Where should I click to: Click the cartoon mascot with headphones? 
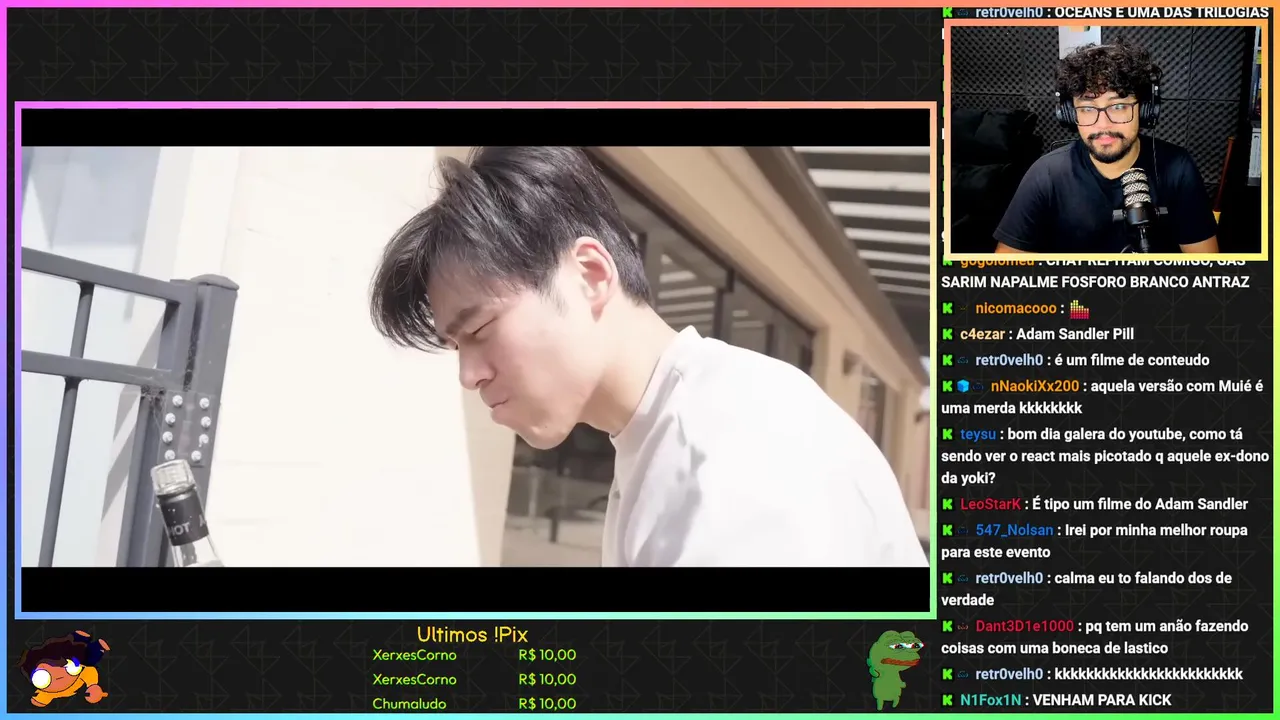(x=65, y=668)
